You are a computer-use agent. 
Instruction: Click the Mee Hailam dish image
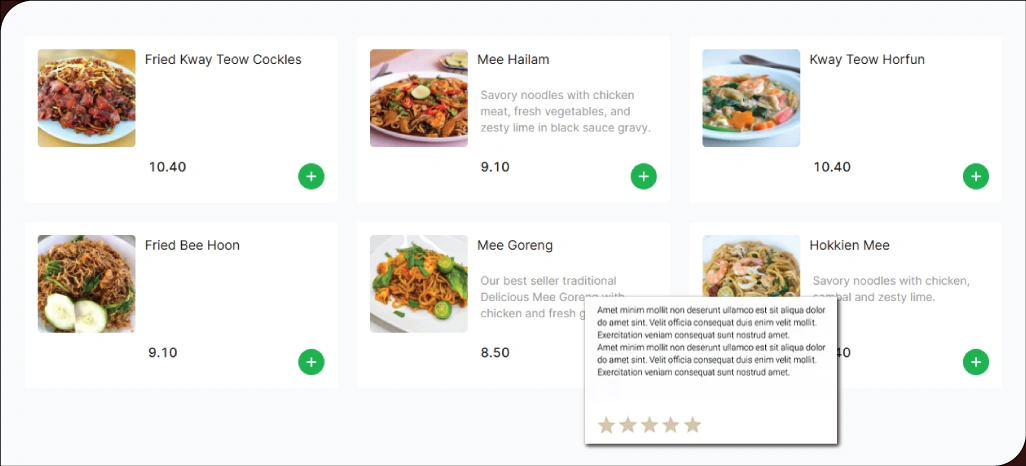coord(419,98)
